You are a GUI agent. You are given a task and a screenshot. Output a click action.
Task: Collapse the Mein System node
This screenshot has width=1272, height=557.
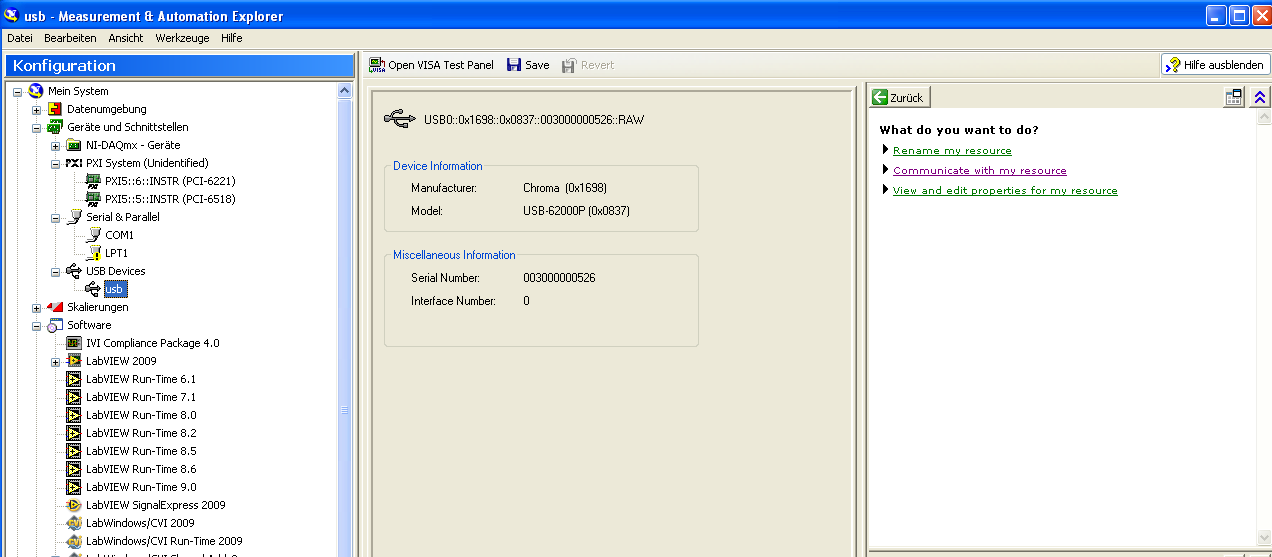(17, 91)
